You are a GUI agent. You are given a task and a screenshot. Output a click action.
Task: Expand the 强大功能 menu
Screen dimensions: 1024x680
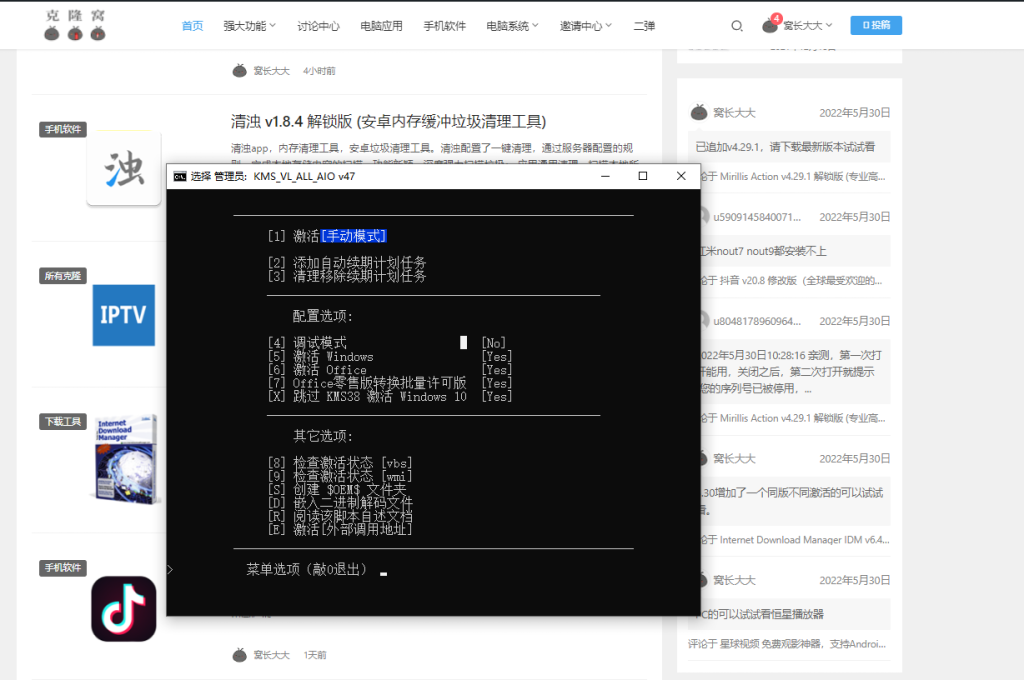tap(249, 25)
